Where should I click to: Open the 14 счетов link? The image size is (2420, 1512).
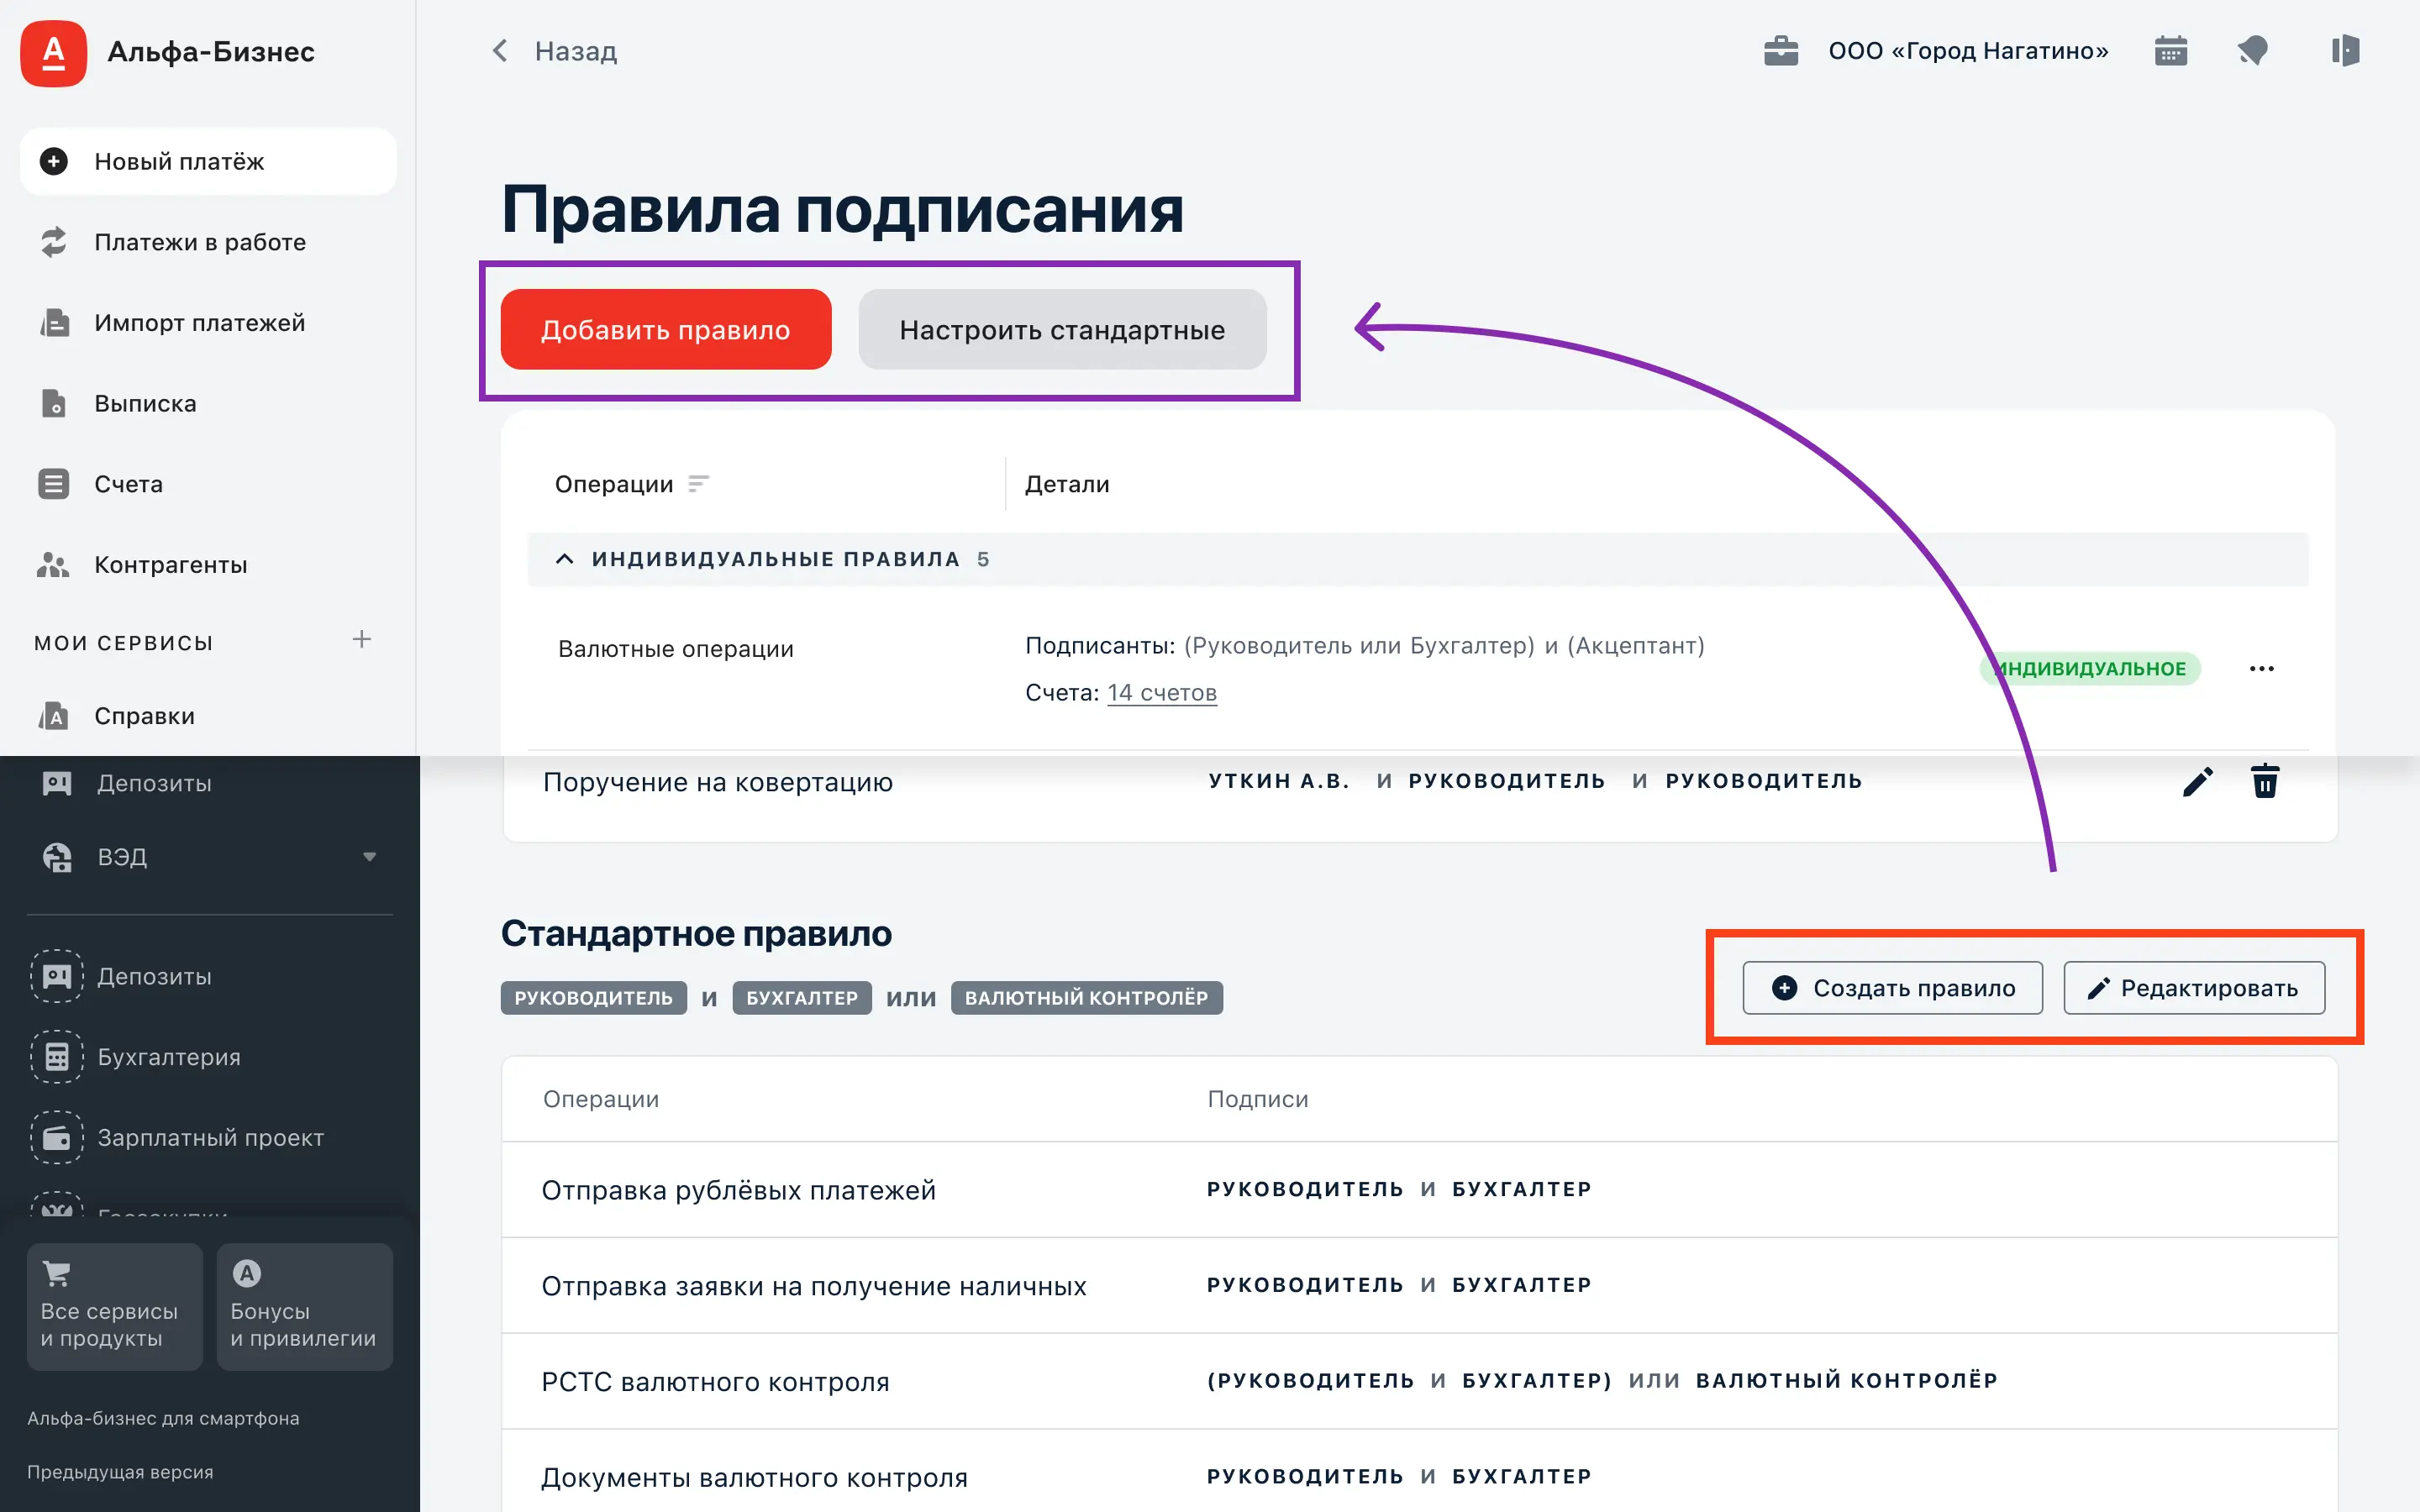(1161, 693)
